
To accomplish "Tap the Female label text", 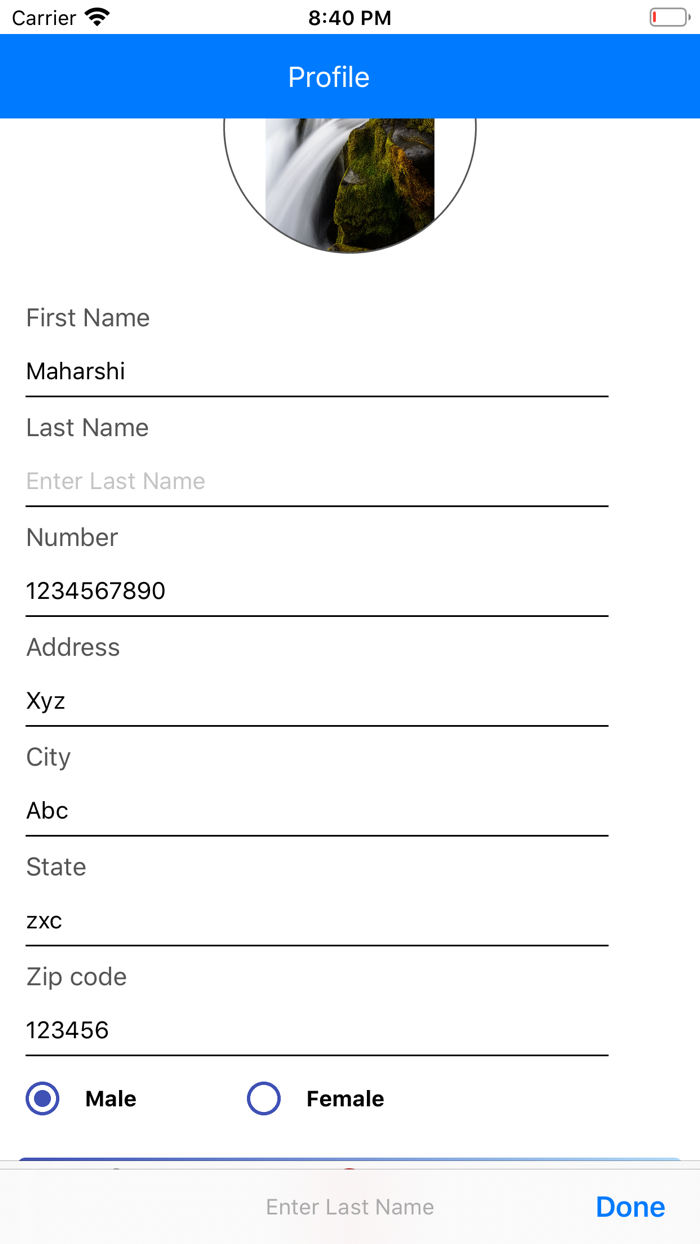I will click(x=345, y=1099).
